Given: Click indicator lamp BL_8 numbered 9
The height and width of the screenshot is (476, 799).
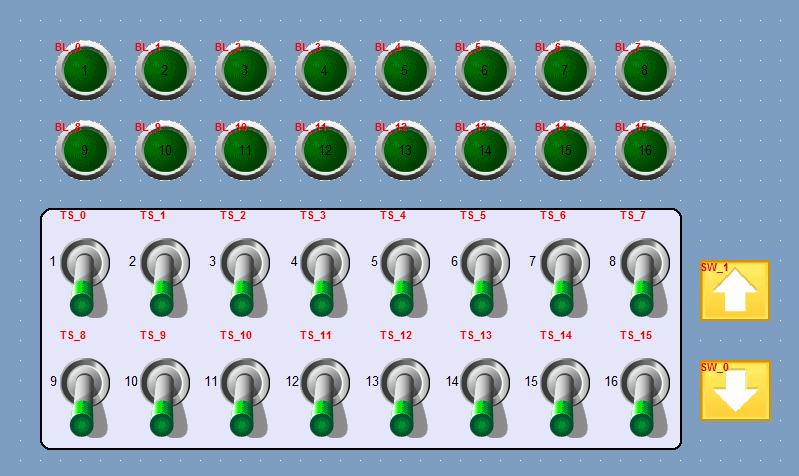Looking at the screenshot, I should [x=85, y=150].
